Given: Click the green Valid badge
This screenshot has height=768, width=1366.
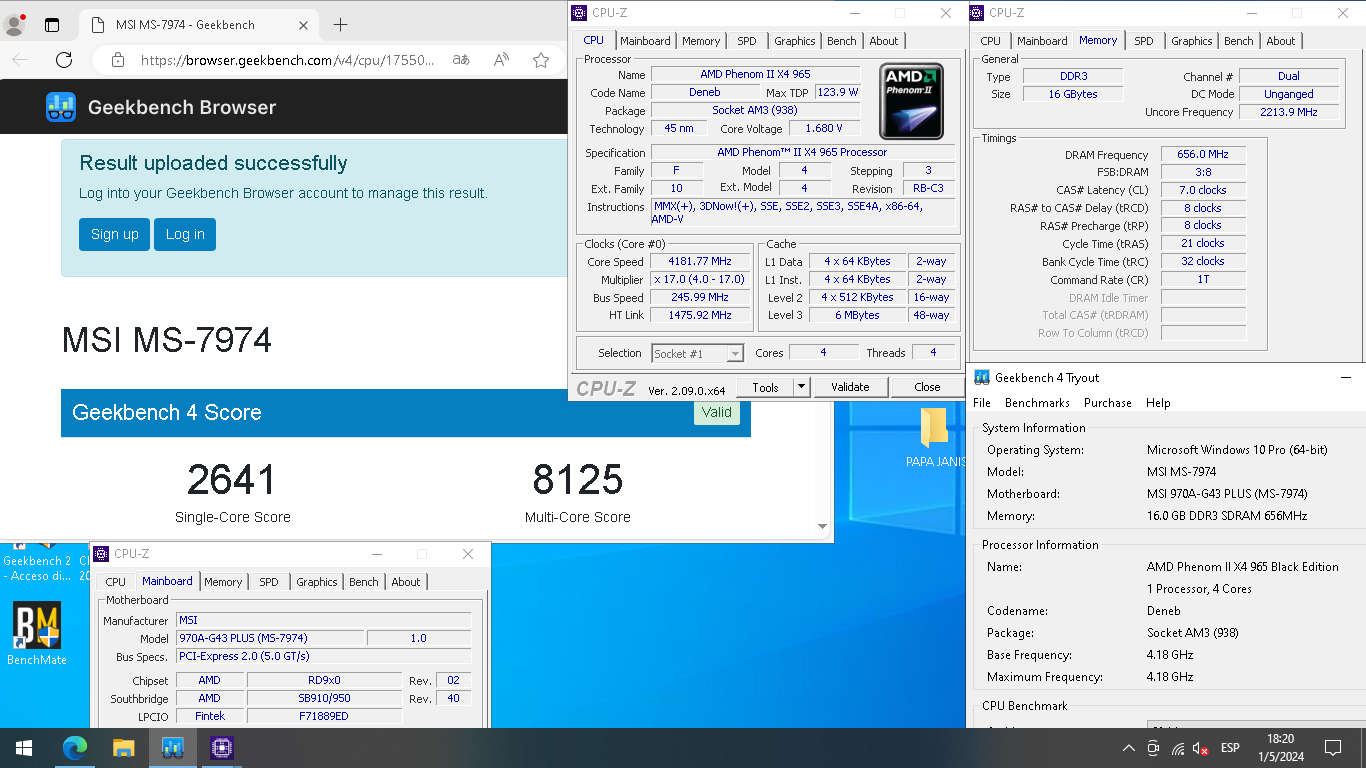Looking at the screenshot, I should point(717,412).
